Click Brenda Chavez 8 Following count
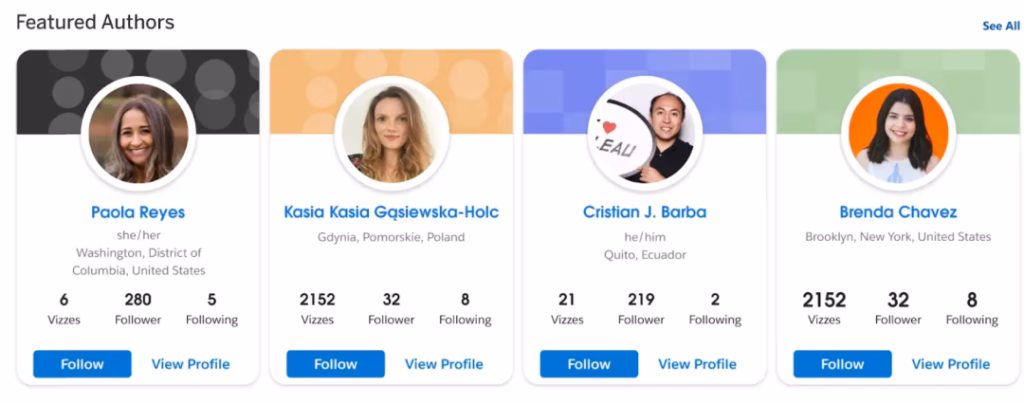1024x404 pixels. [x=972, y=309]
